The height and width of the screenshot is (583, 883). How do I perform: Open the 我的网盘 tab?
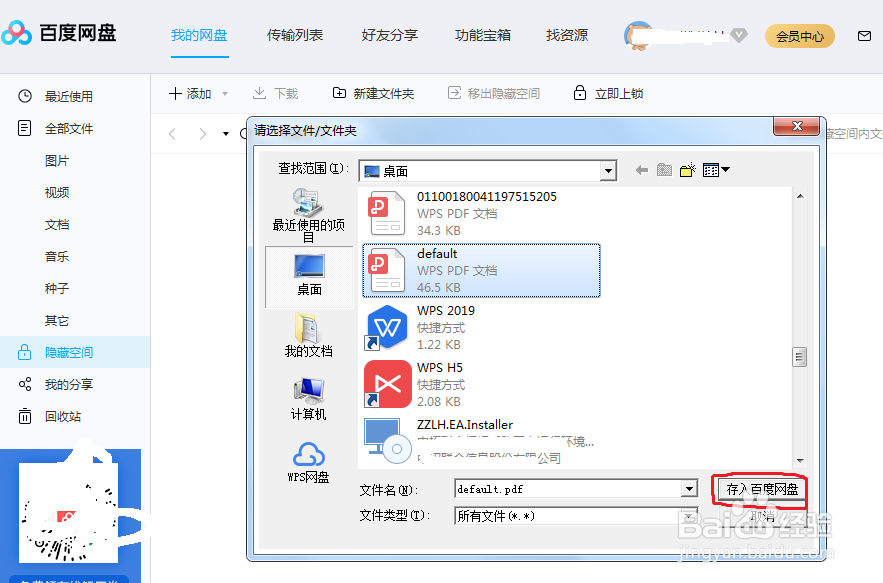199,35
